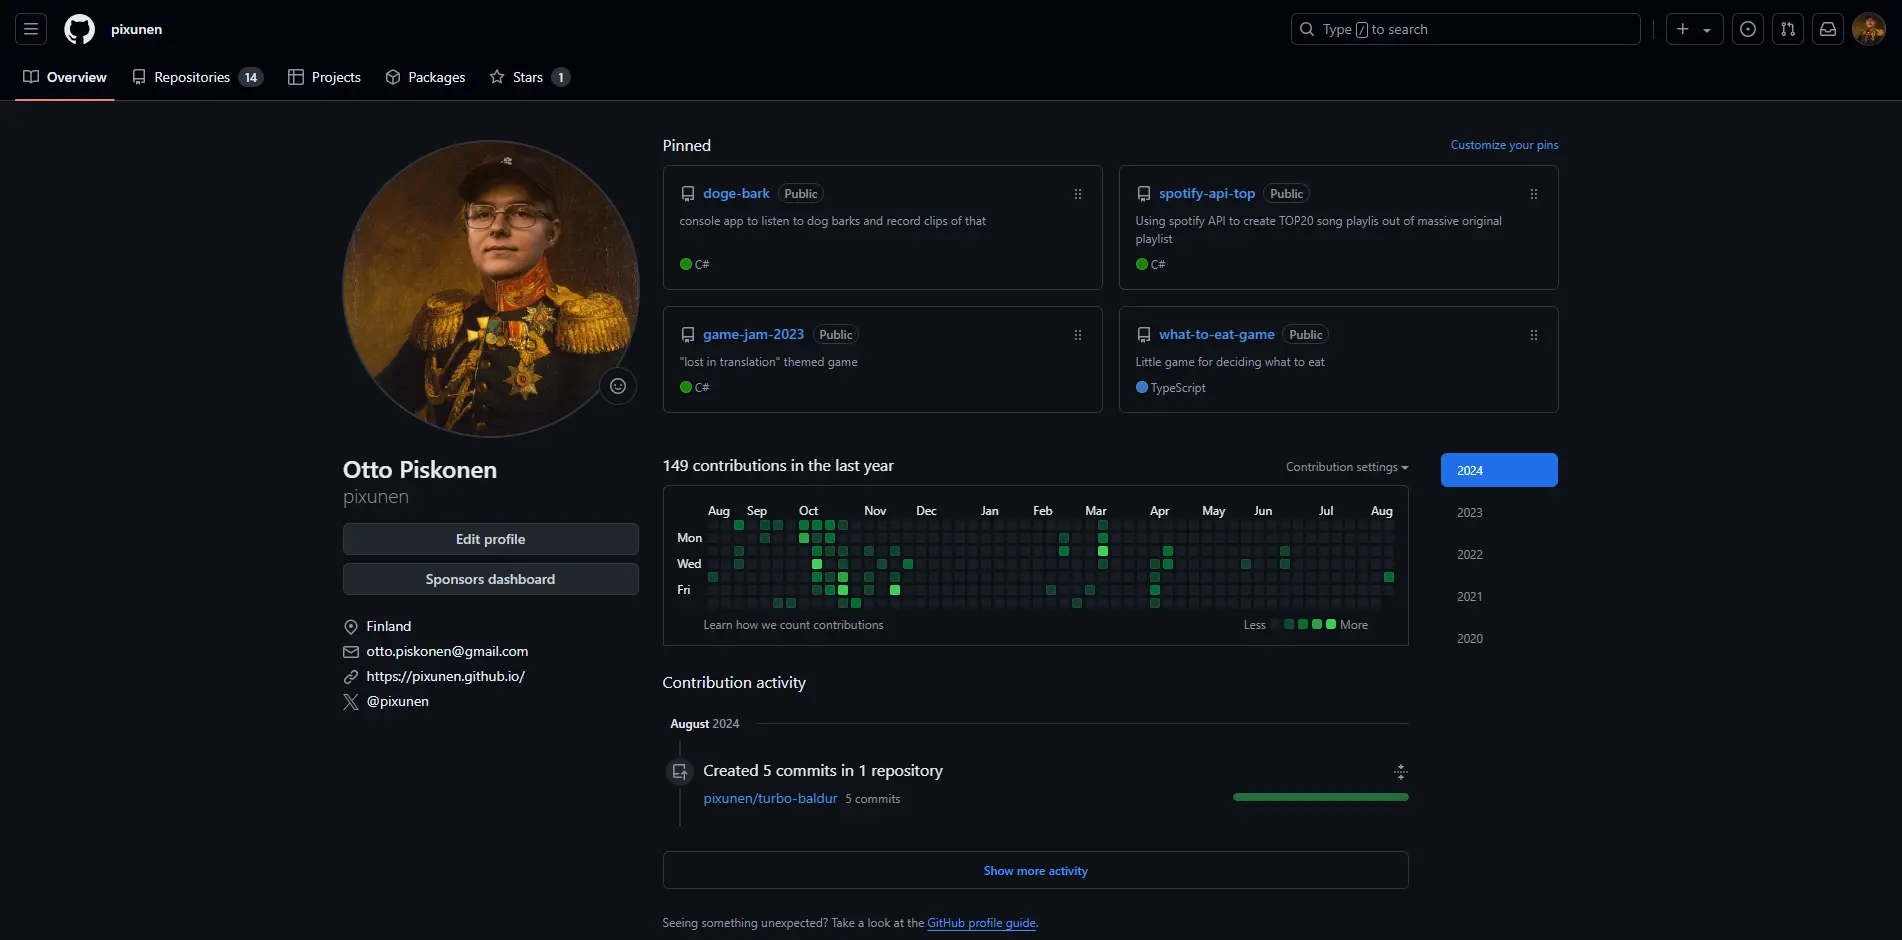
Task: Click the Finland location text
Action: (x=389, y=626)
